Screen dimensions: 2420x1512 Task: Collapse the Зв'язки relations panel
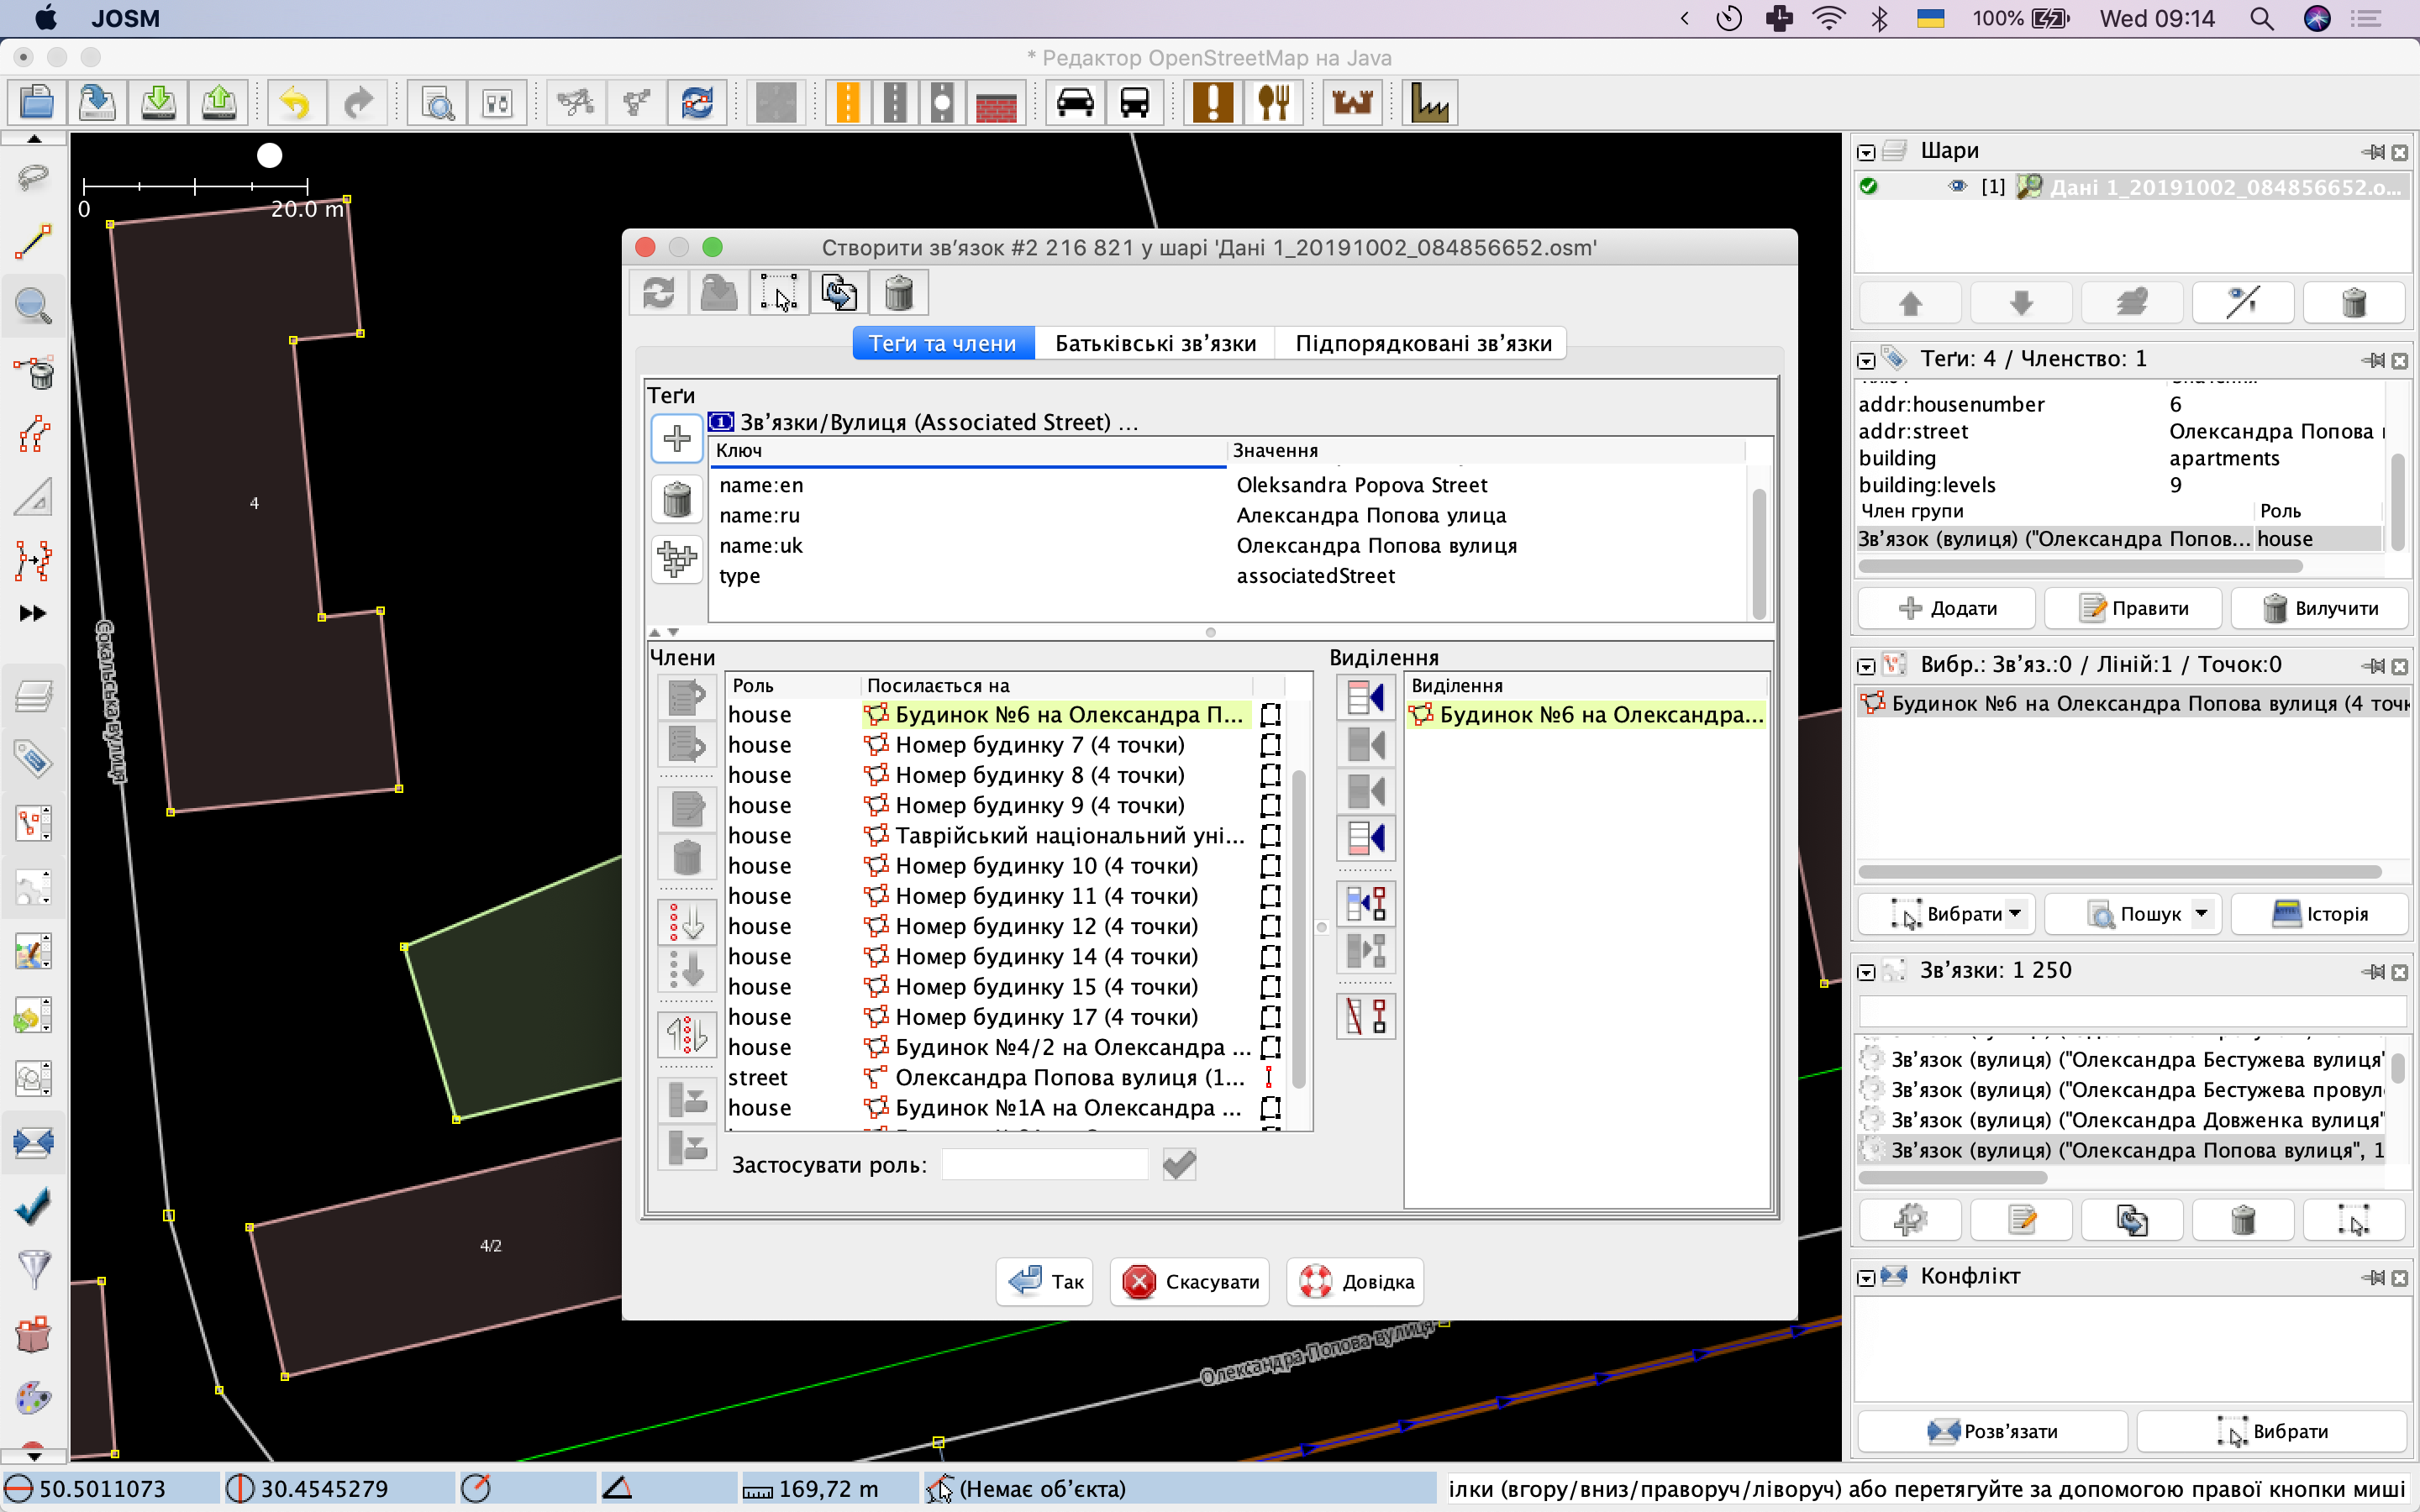1866,972
